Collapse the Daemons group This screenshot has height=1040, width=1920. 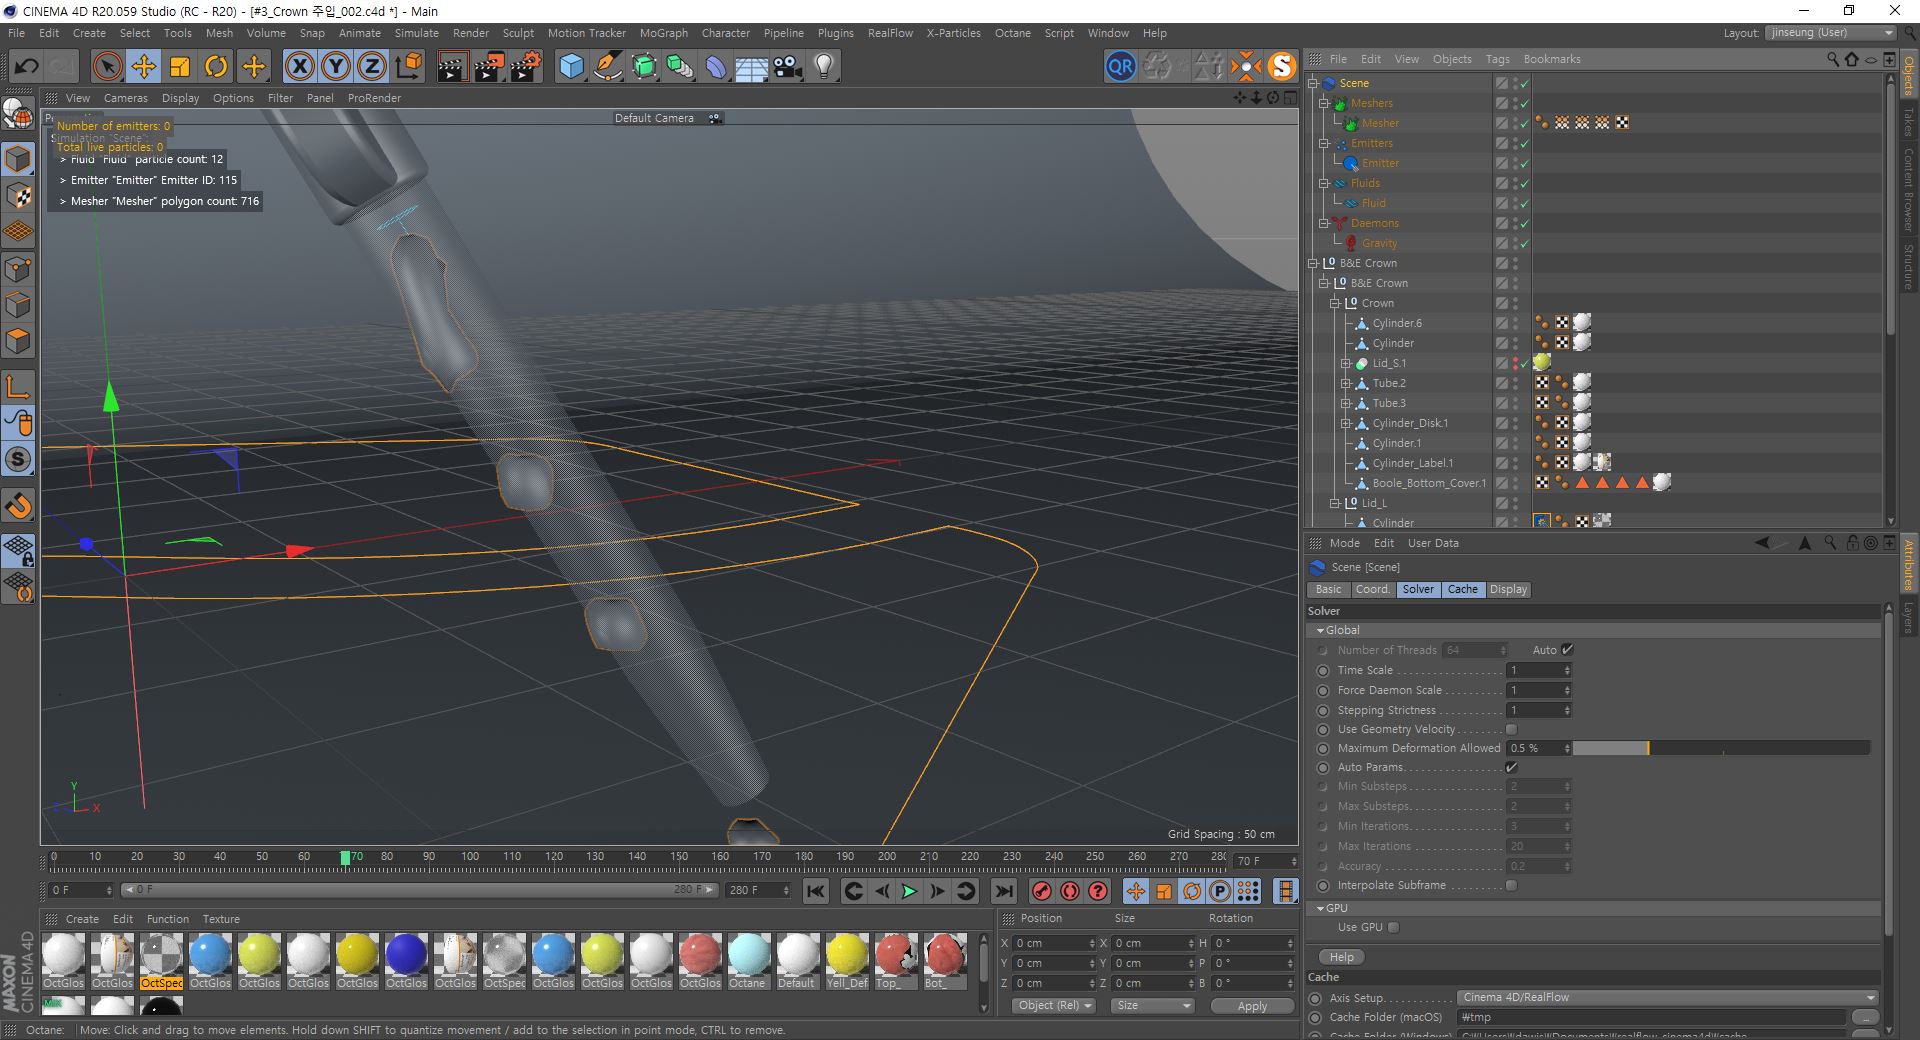(1324, 223)
